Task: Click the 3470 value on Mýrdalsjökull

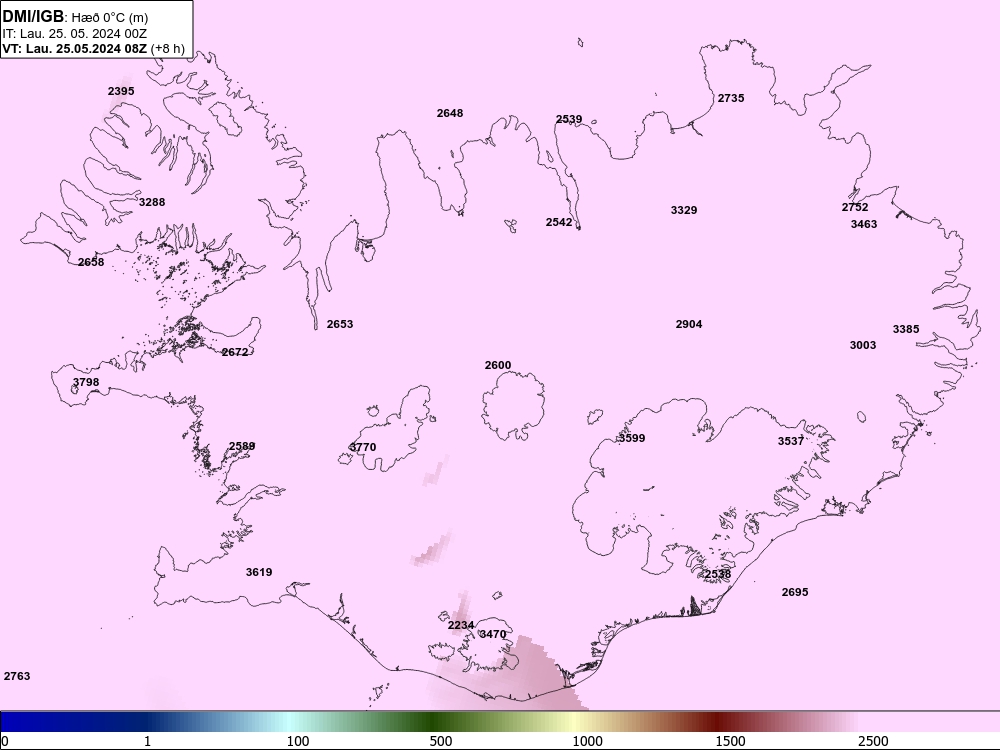Action: 492,634
